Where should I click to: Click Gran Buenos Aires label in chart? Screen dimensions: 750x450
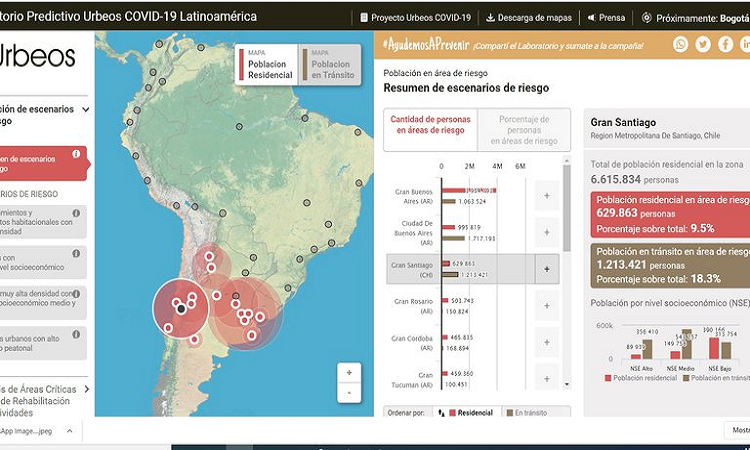(414, 196)
